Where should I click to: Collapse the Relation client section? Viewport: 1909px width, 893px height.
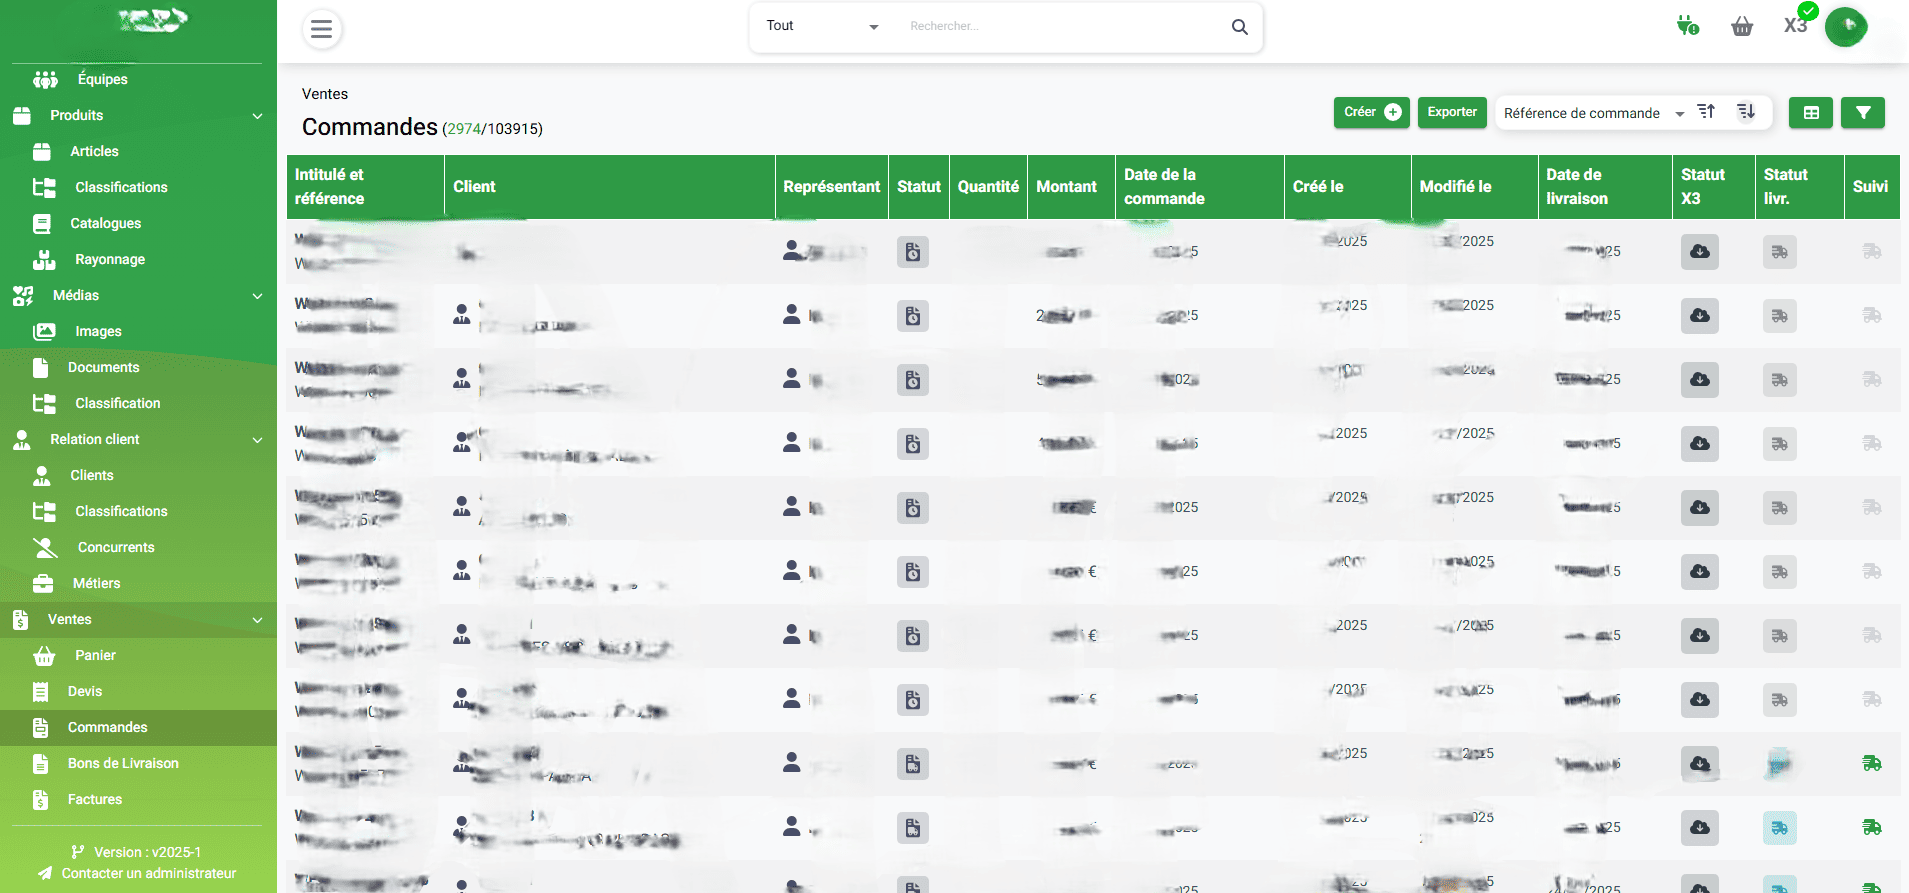[257, 440]
